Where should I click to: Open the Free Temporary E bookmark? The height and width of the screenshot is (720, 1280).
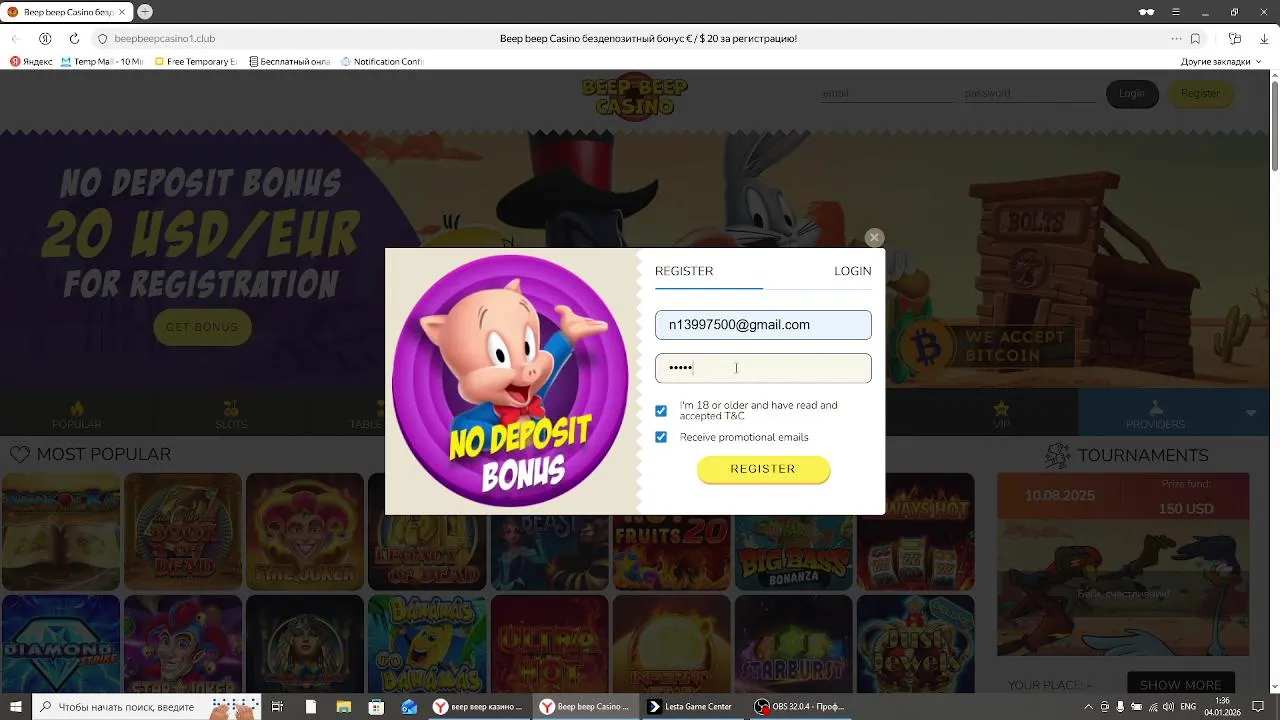tap(195, 61)
